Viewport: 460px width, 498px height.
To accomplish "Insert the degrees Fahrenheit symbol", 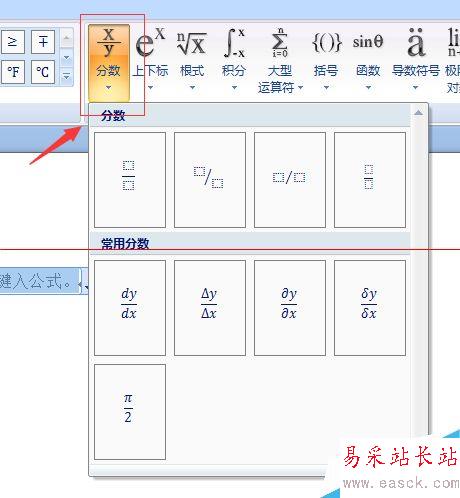I will click(x=13, y=72).
